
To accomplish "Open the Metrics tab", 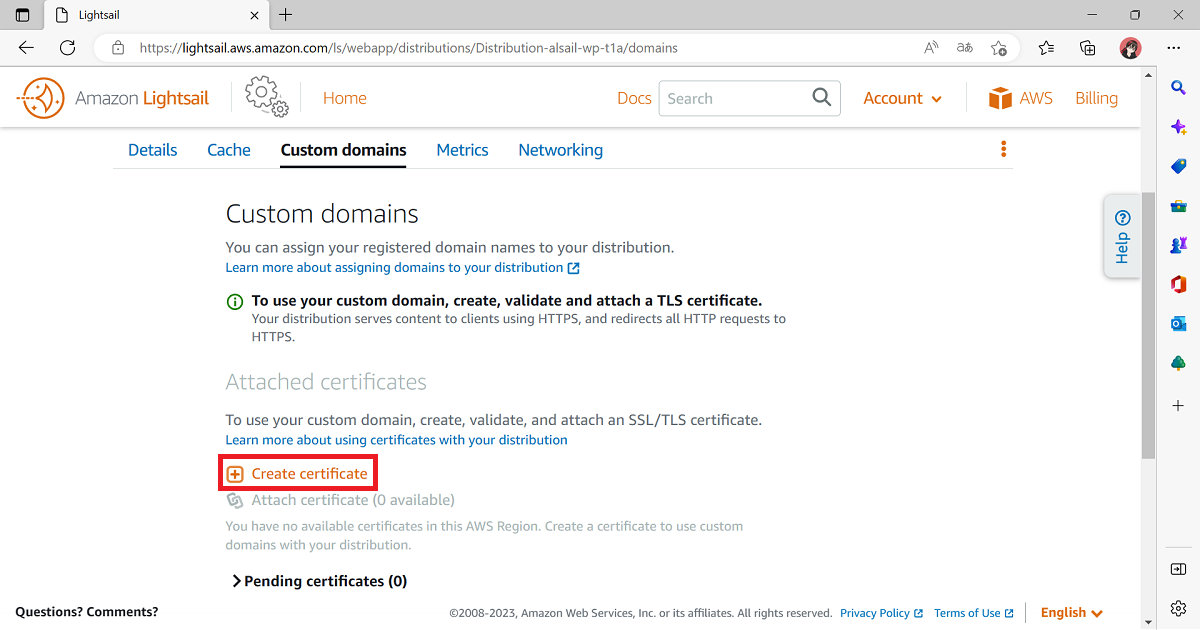I will coord(462,149).
